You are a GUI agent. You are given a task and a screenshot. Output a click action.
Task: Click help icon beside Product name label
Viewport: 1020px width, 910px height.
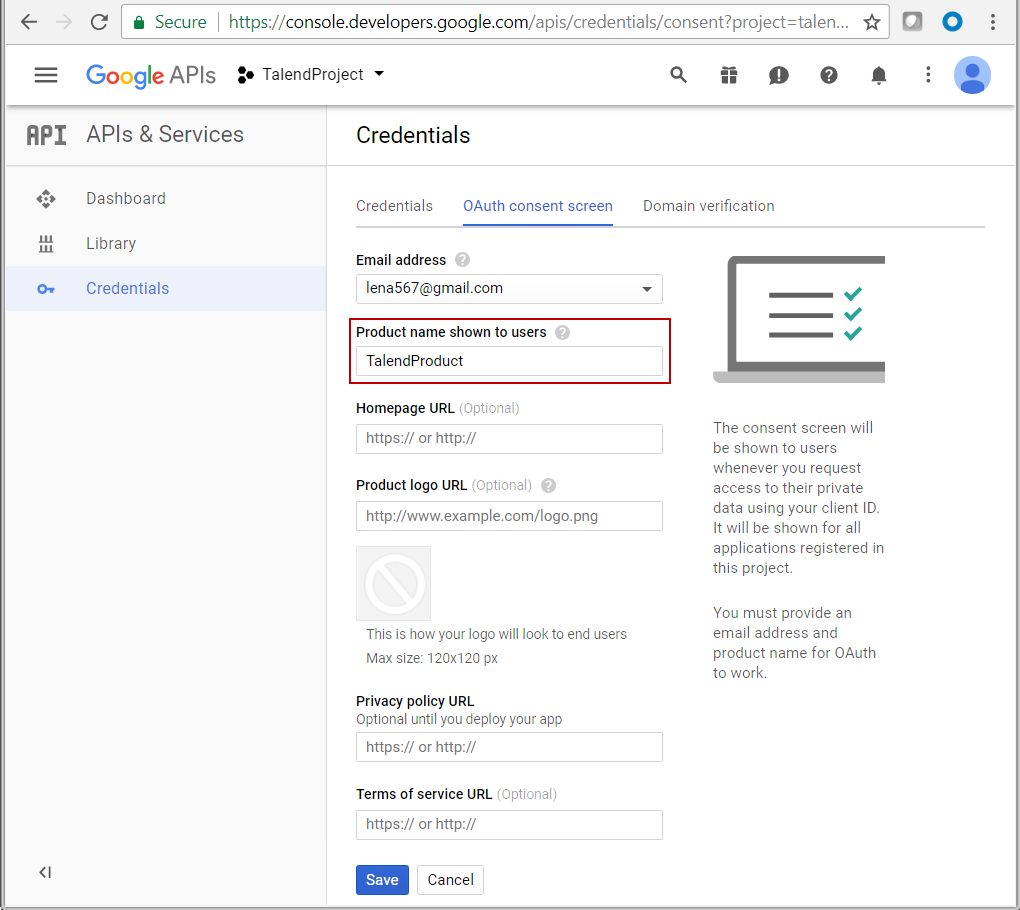(x=562, y=332)
